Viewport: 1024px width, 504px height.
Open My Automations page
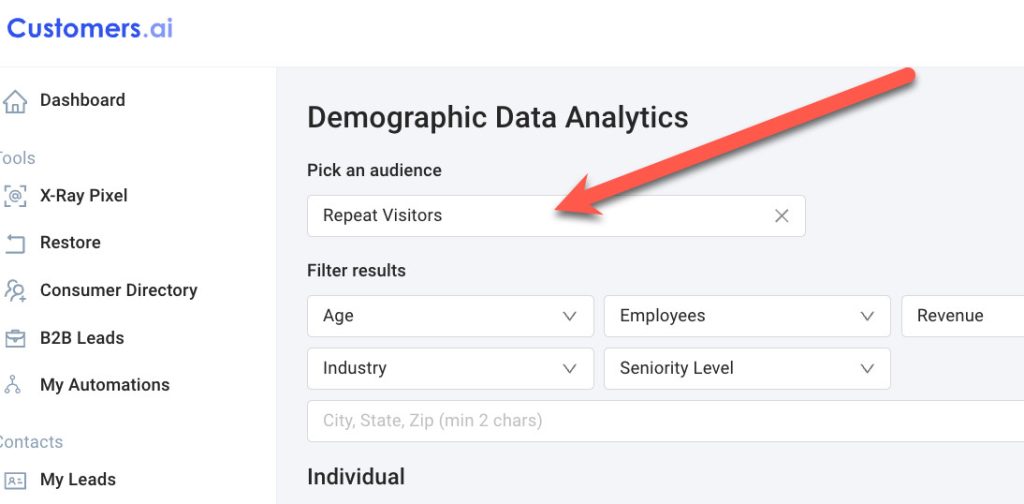click(104, 385)
